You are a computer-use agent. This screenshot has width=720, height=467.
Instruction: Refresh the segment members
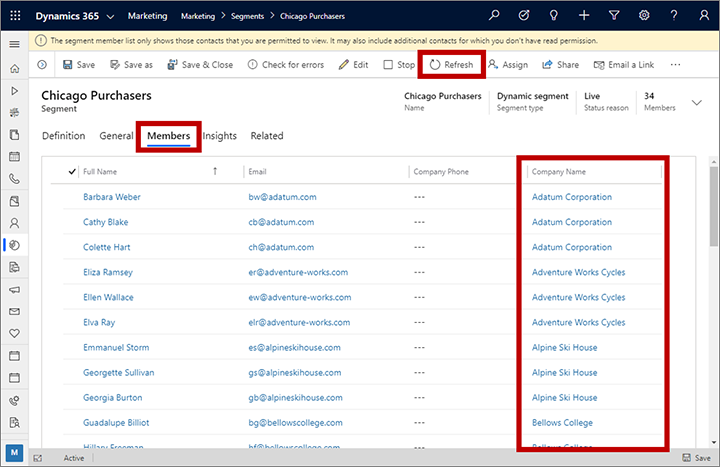451,65
